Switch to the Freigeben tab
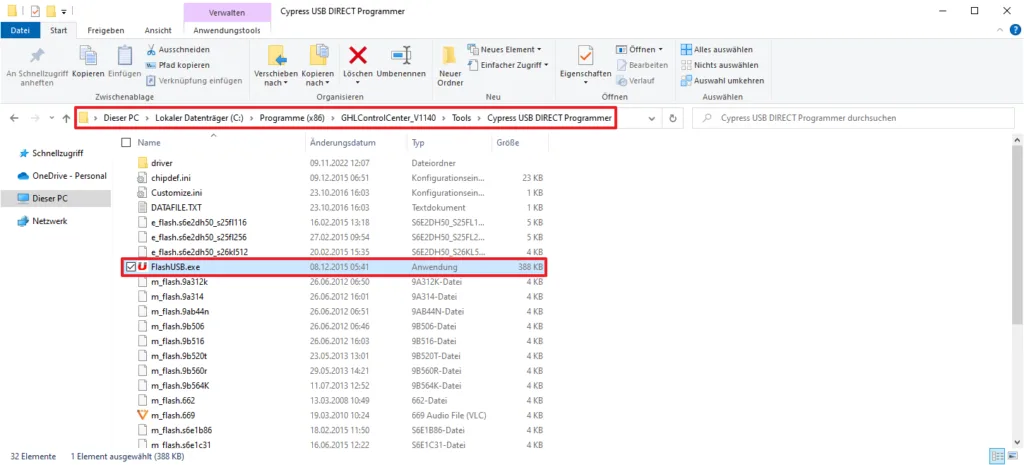Viewport: 1024px width, 465px height. tap(106, 30)
